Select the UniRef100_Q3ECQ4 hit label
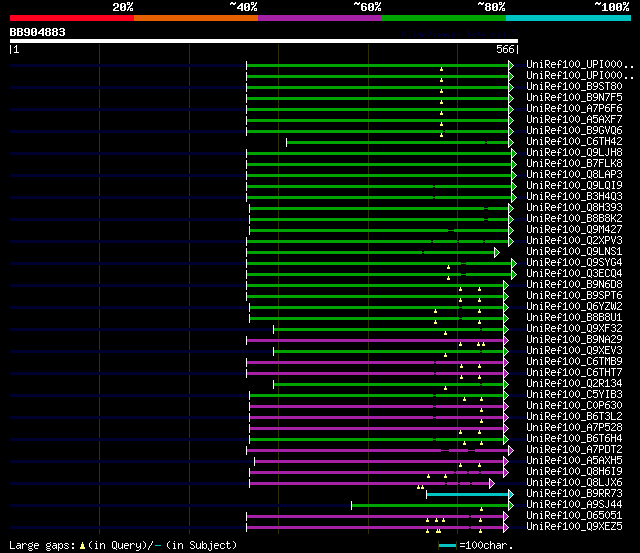The image size is (640, 553). coord(574,274)
